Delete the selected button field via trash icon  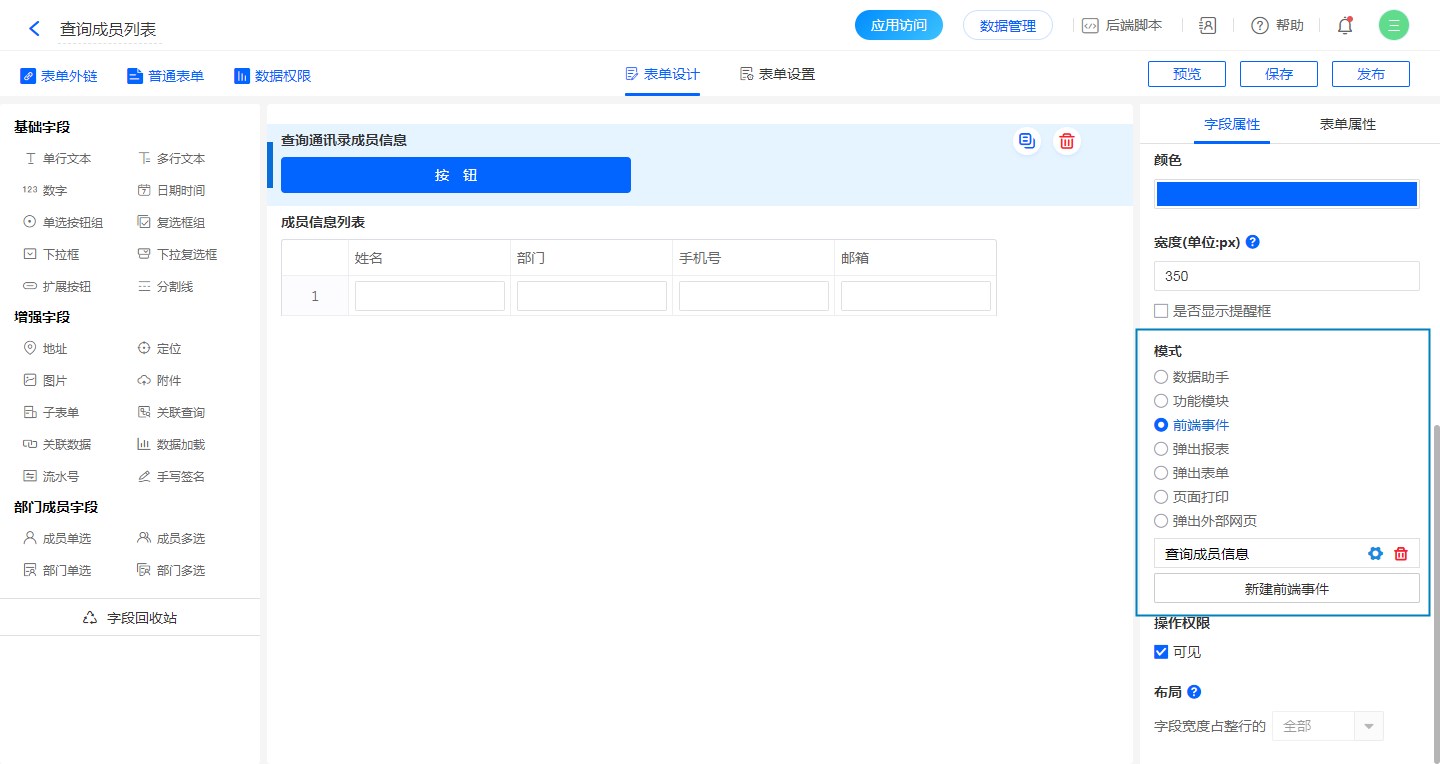pyautogui.click(x=1067, y=141)
